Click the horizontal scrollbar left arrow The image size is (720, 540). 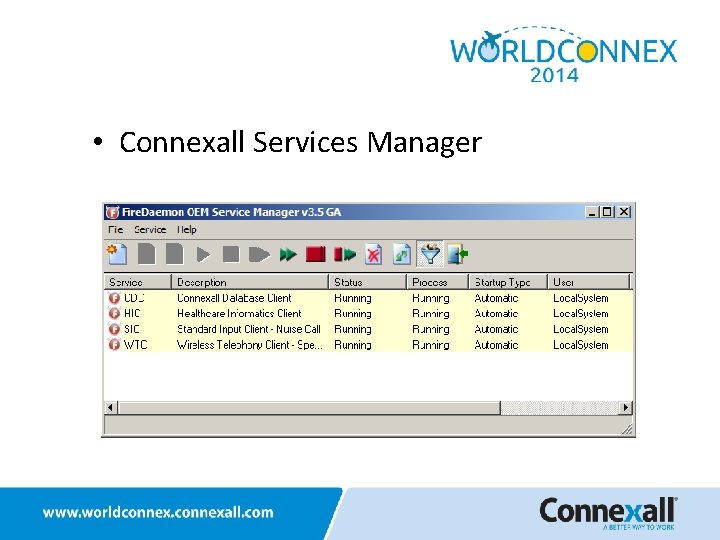tap(110, 407)
